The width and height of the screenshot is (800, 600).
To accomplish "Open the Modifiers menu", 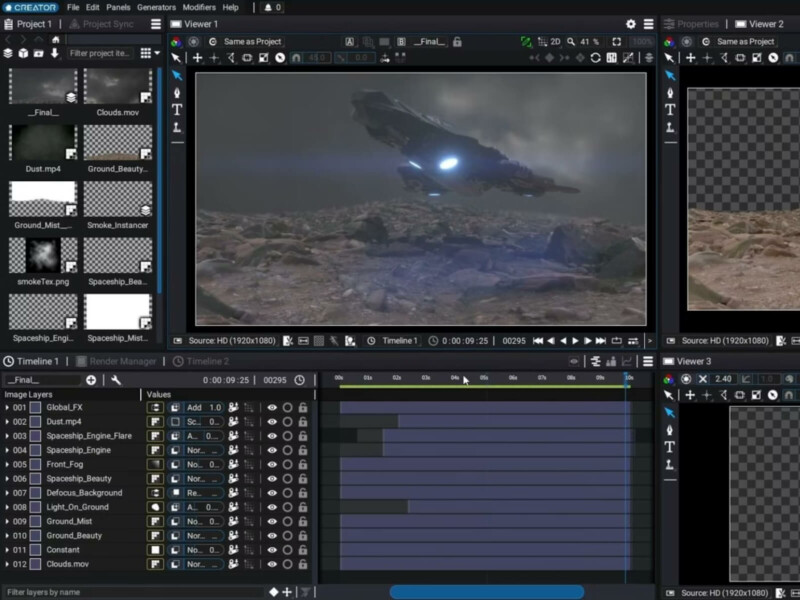I will [199, 7].
